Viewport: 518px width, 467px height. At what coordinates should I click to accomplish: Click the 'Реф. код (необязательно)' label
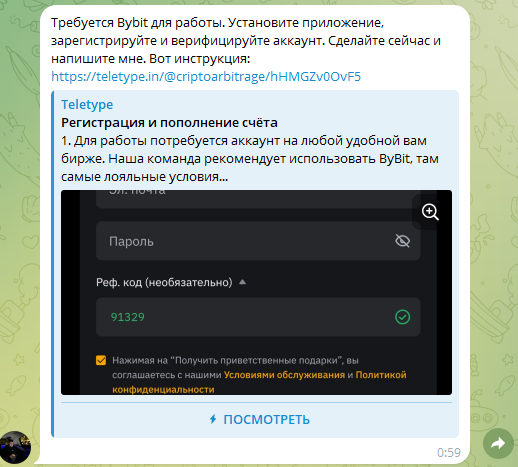[164, 282]
